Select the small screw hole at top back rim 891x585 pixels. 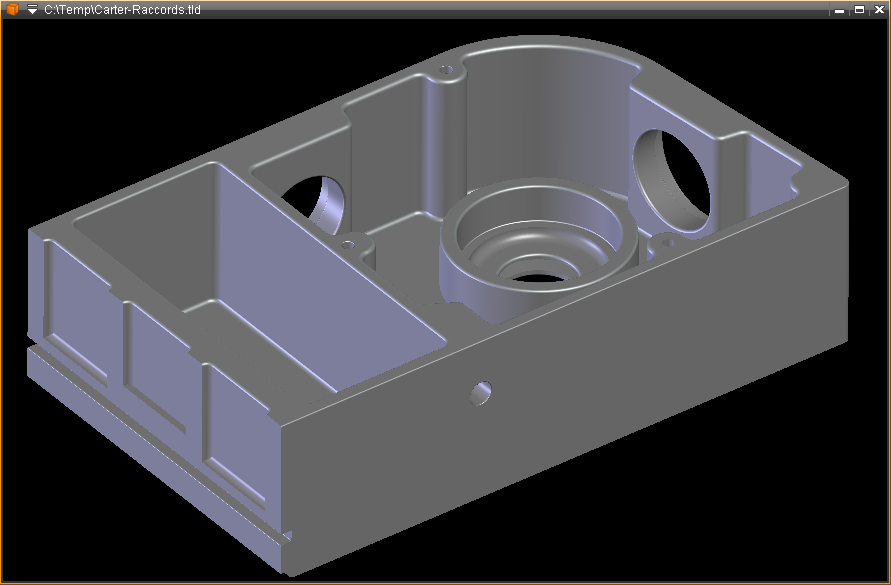tap(445, 72)
